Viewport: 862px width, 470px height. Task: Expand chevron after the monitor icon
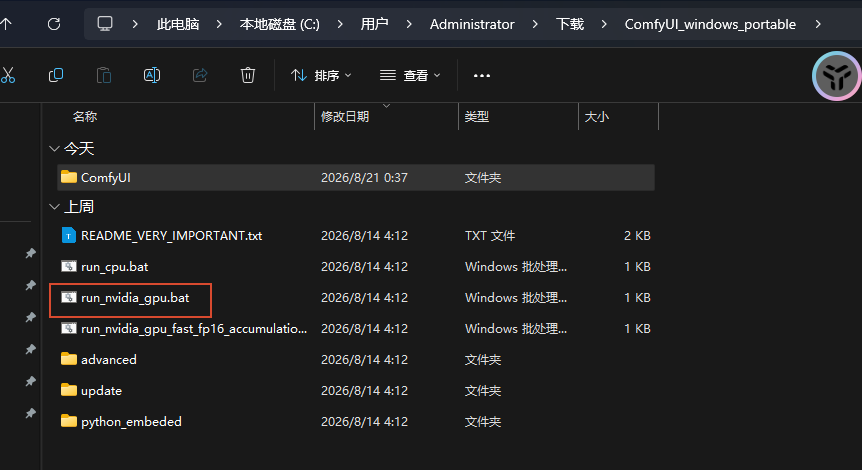(135, 24)
